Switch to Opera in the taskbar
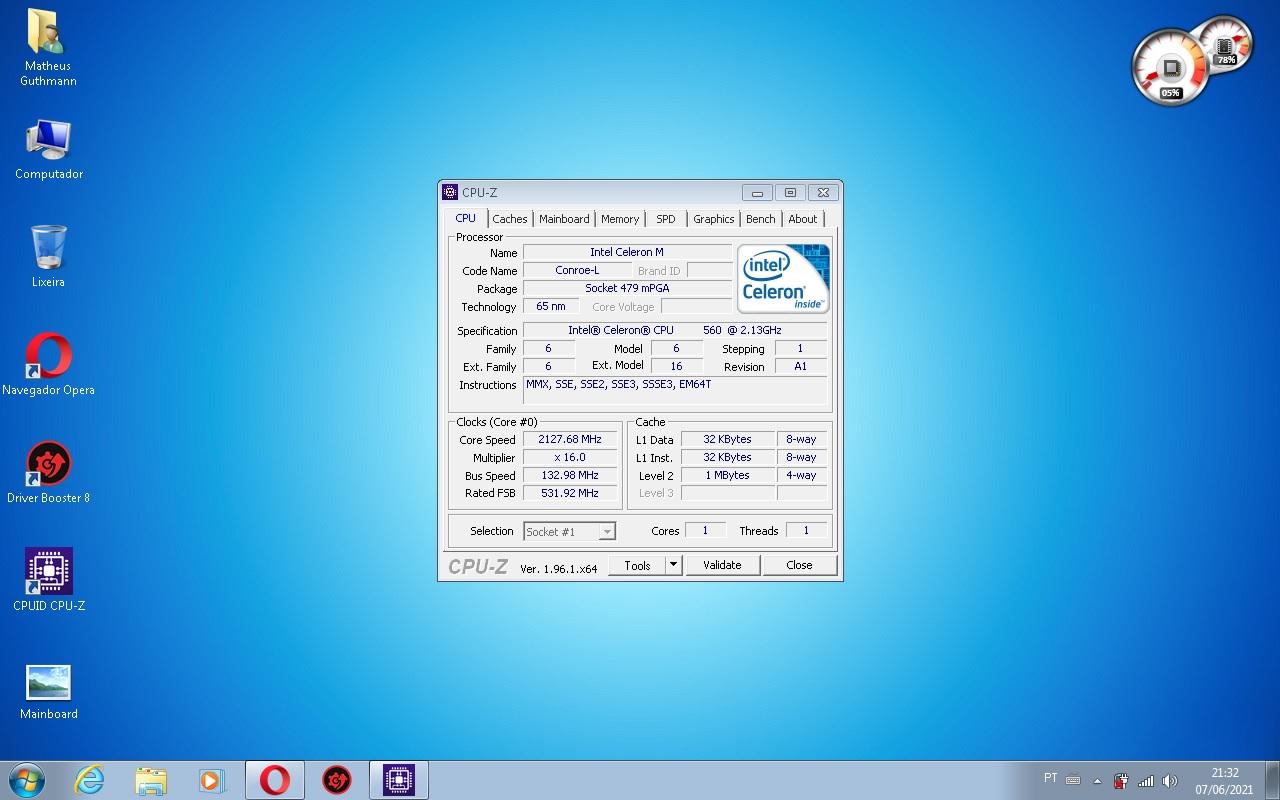Image resolution: width=1280 pixels, height=800 pixels. click(275, 780)
